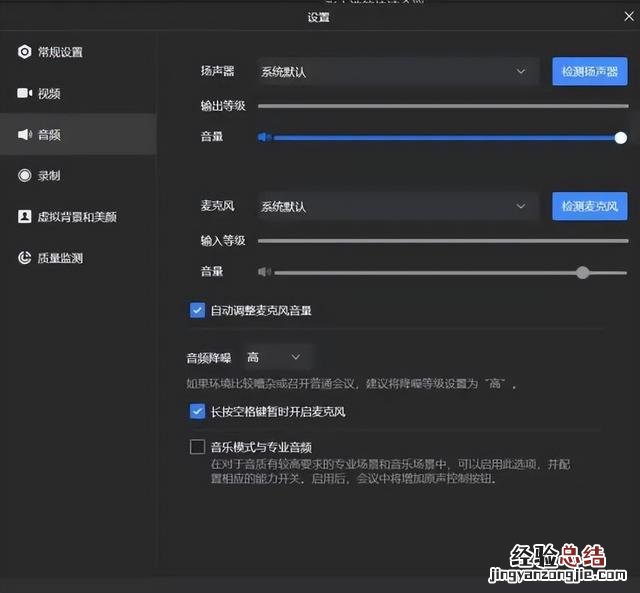Click the 麦克风 label
The image size is (640, 593).
pyautogui.click(x=217, y=206)
